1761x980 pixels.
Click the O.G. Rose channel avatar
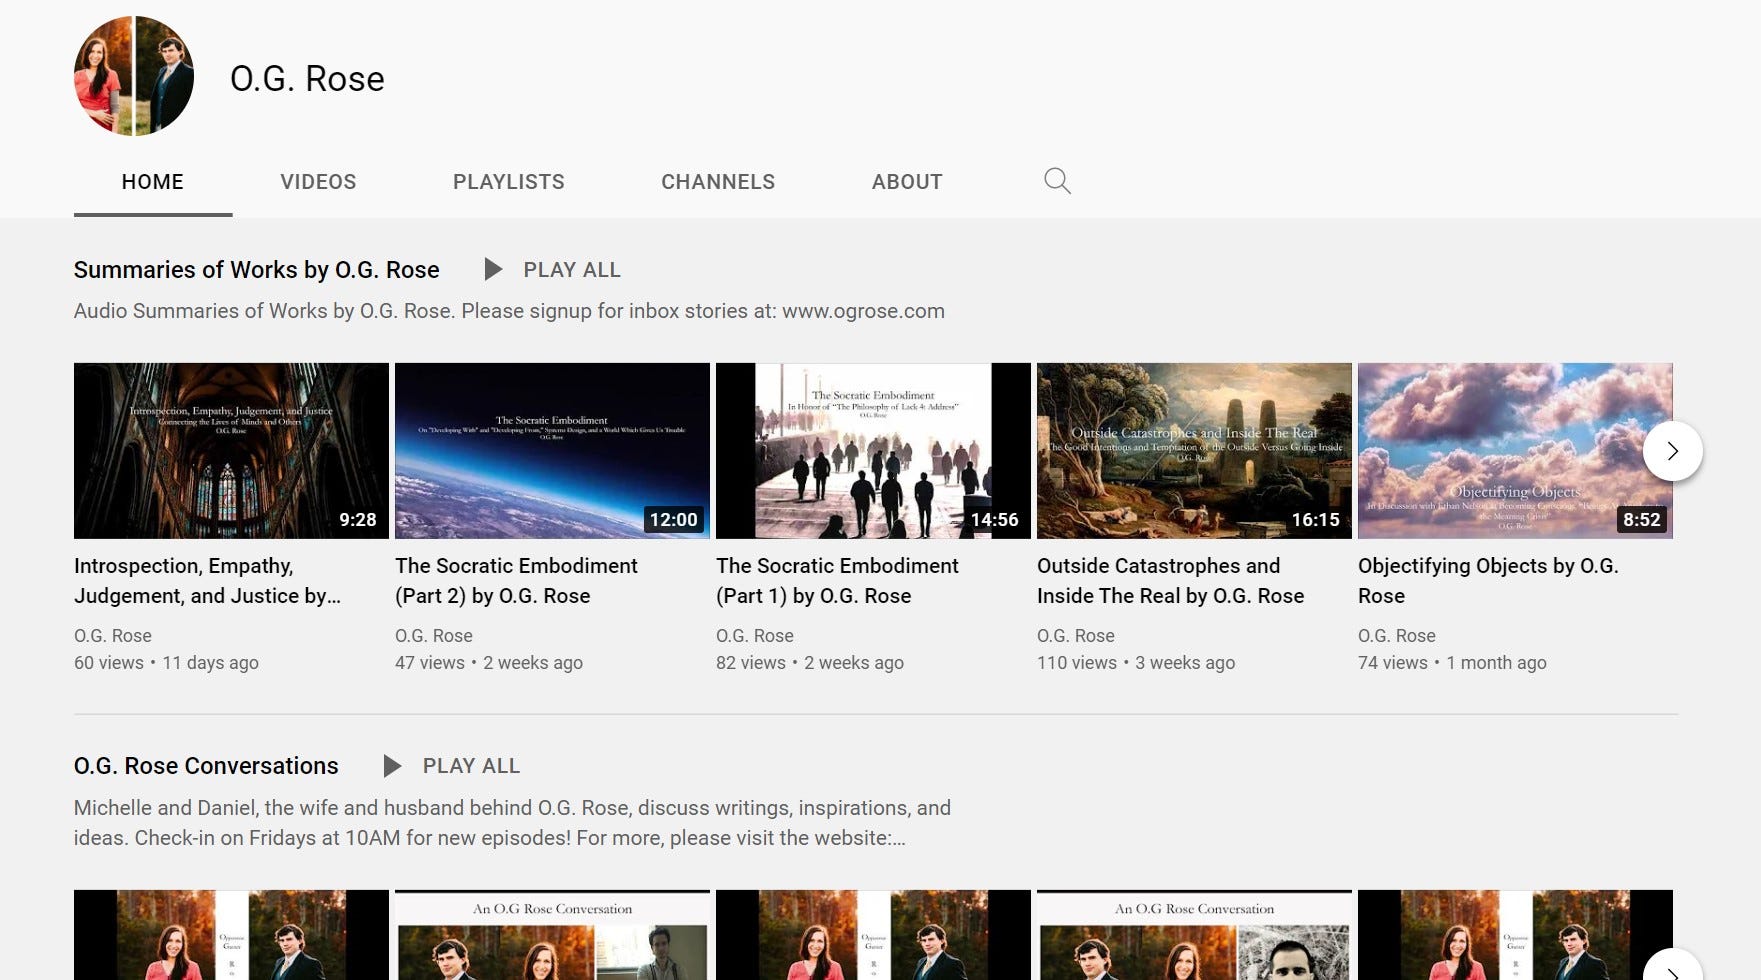[x=134, y=76]
